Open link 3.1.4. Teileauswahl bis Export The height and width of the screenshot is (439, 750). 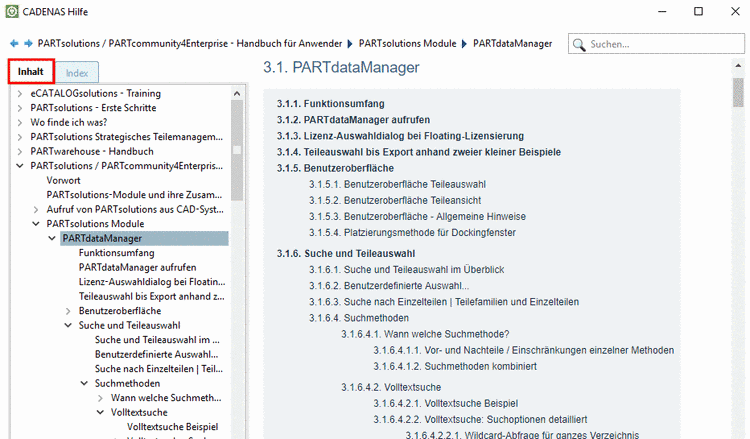tap(419, 152)
